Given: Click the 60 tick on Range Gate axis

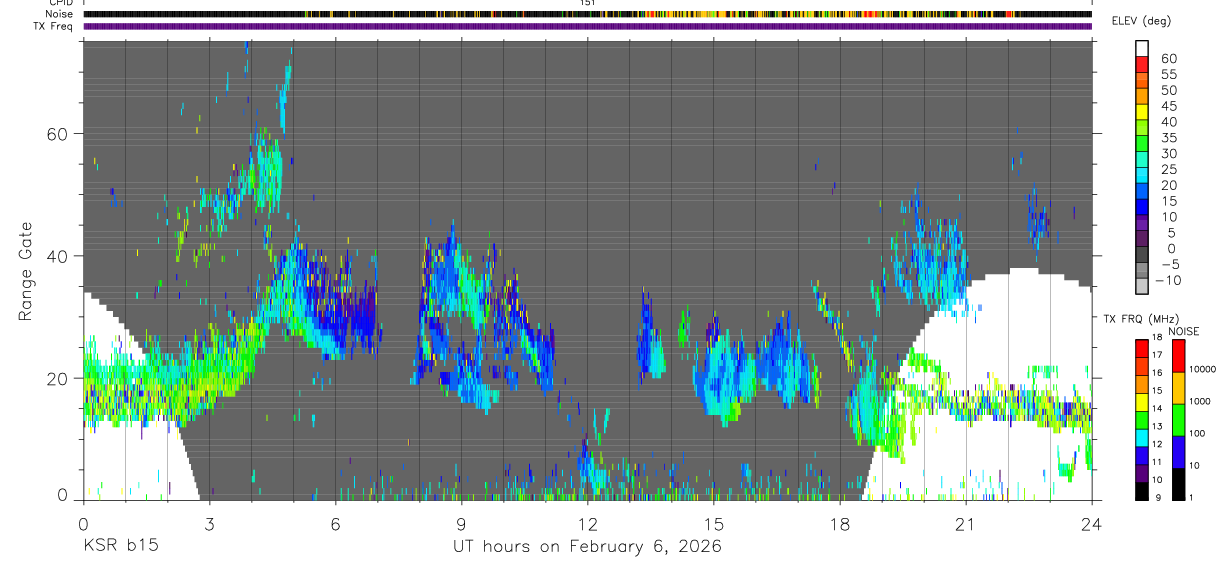Looking at the screenshot, I should [x=58, y=134].
